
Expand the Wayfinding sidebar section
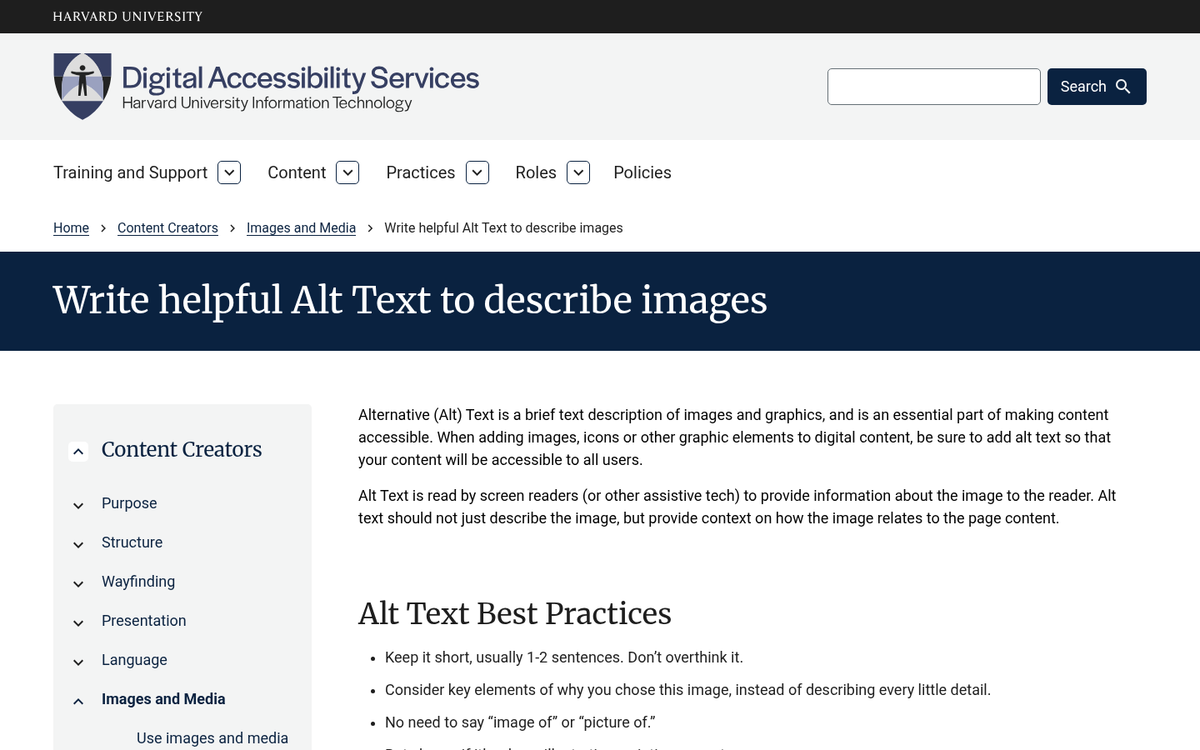[x=78, y=583]
